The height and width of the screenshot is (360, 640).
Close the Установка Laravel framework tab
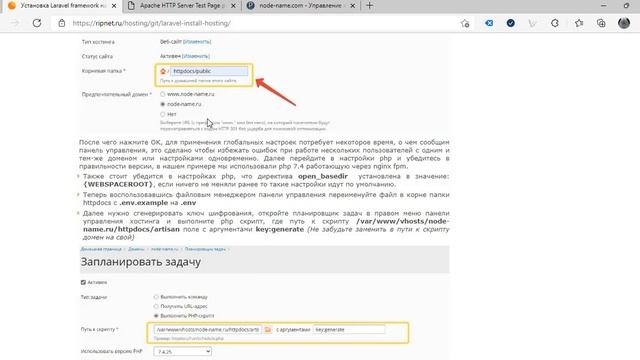point(114,6)
